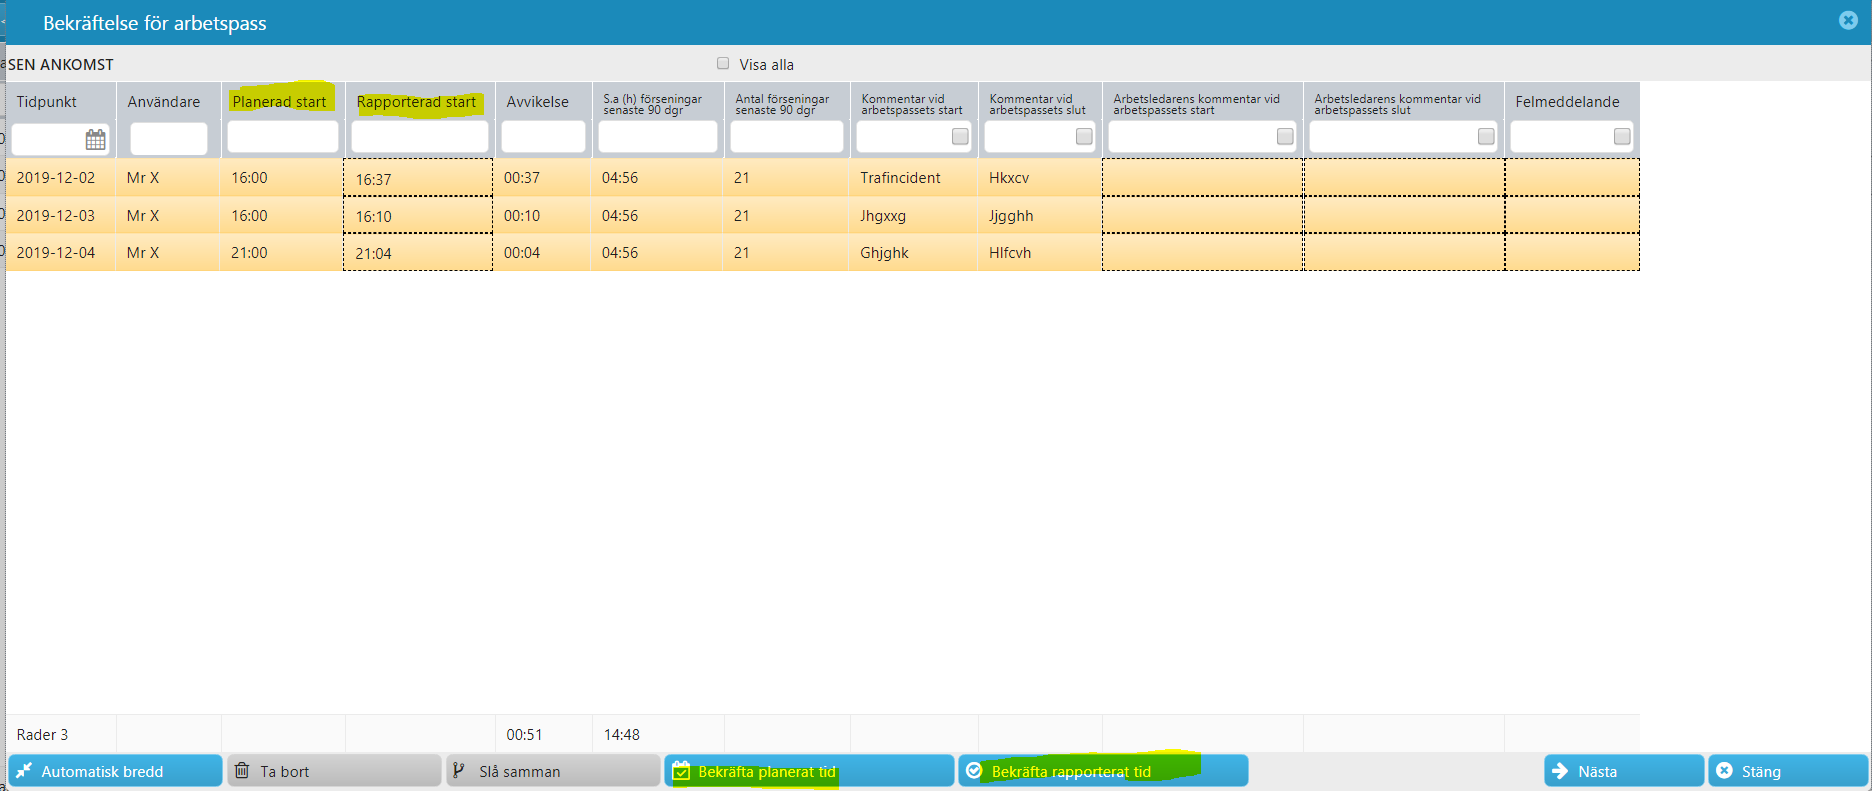Click the Ta bort button
This screenshot has width=1872, height=803.
pos(334,771)
